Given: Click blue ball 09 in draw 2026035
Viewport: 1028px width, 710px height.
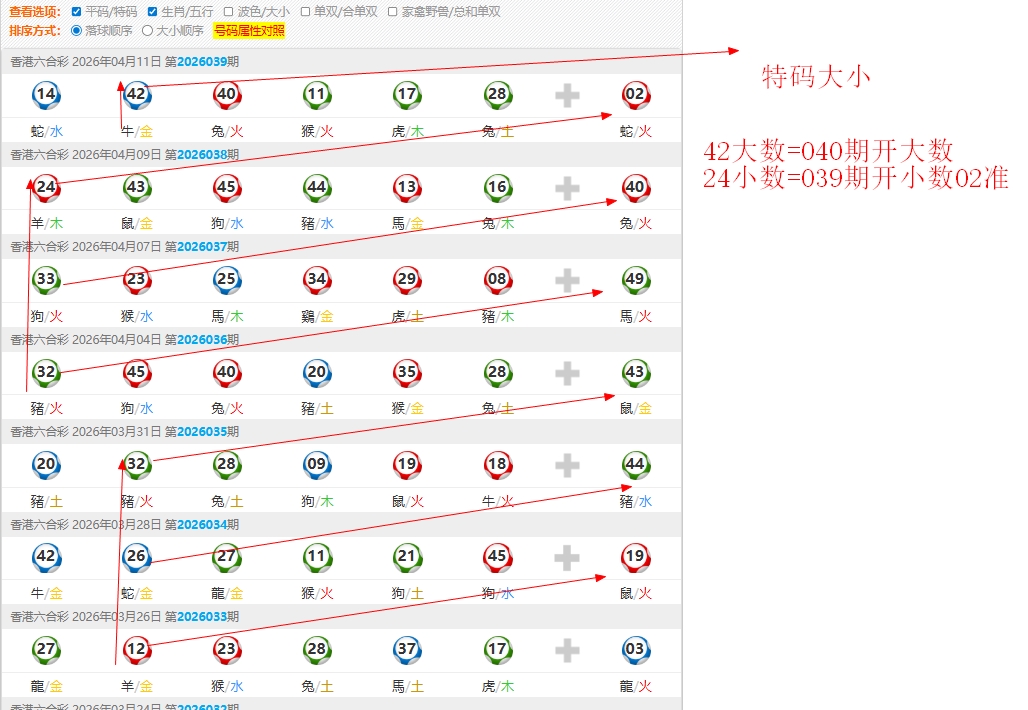Looking at the screenshot, I should (317, 465).
